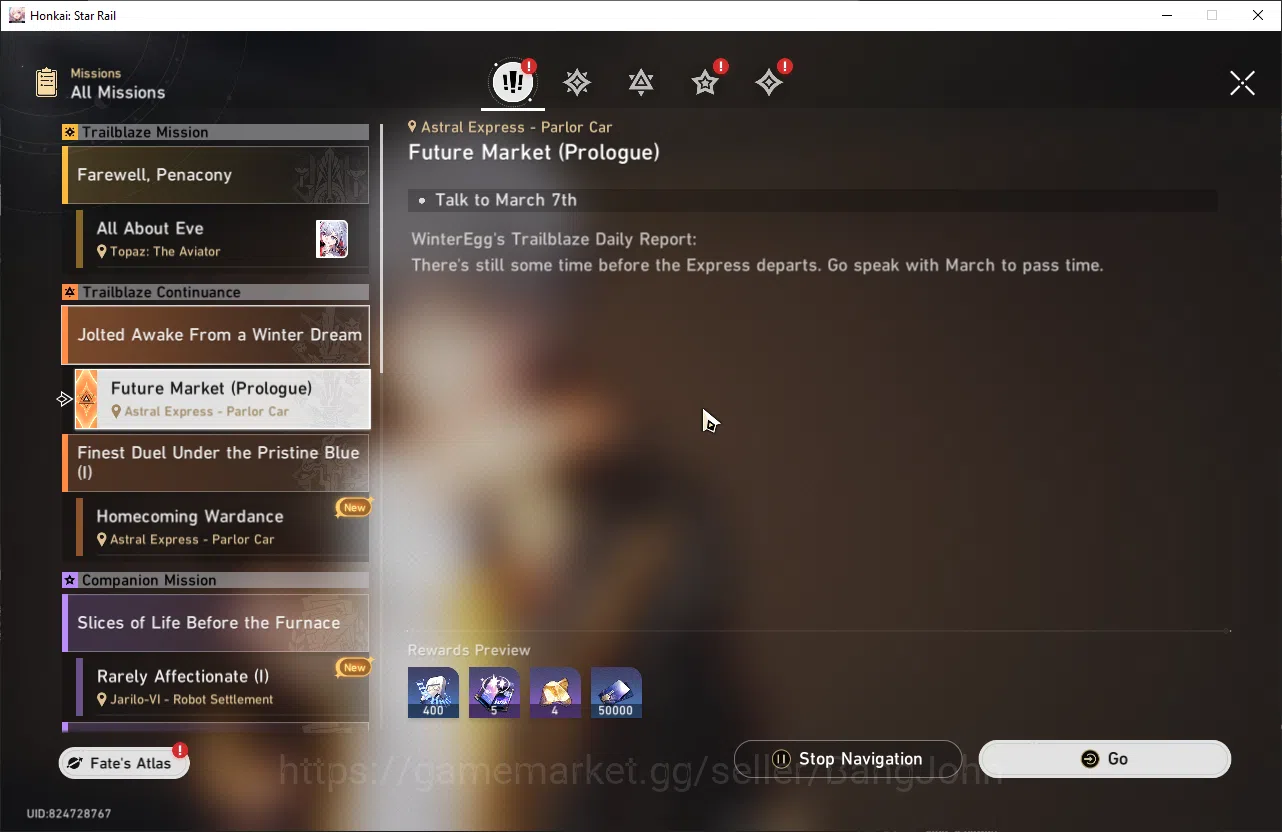Click the Topaz character portrait thumbnail
Screen dimensions: 1282x832
(x=332, y=239)
